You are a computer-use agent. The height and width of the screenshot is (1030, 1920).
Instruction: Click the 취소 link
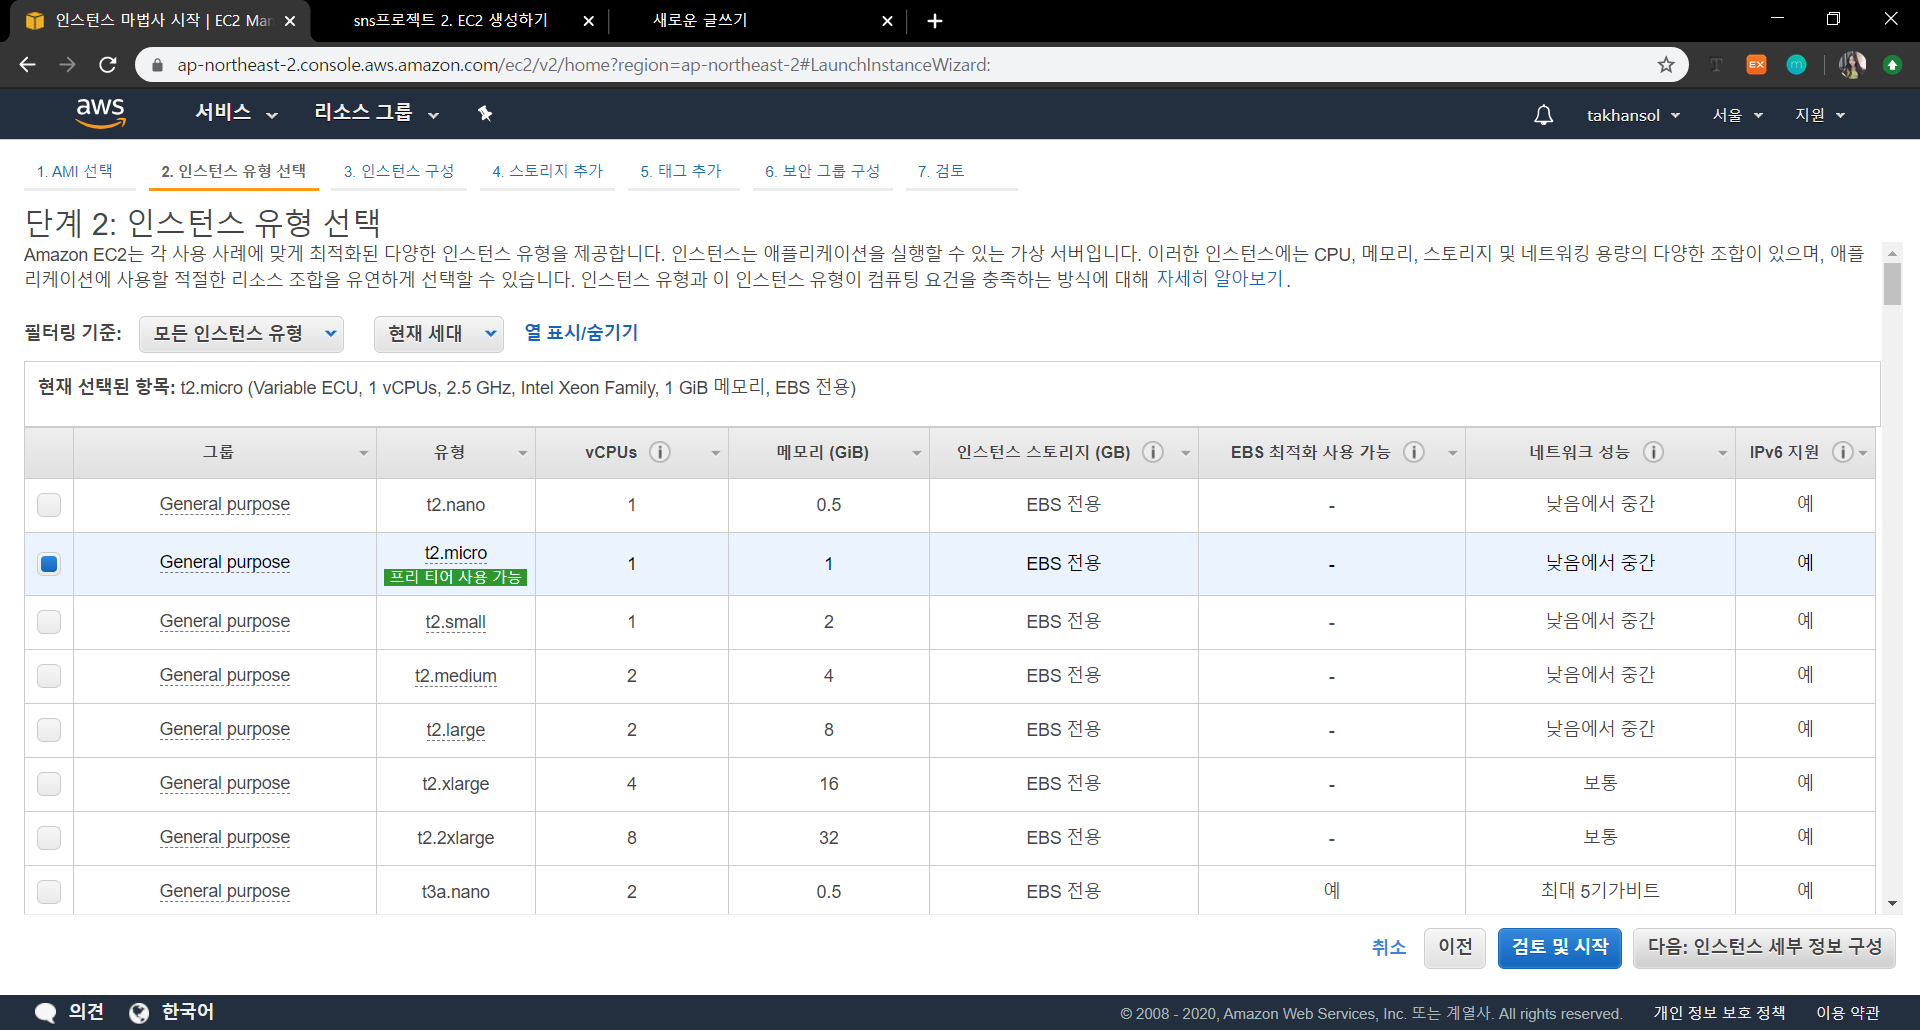1389,947
